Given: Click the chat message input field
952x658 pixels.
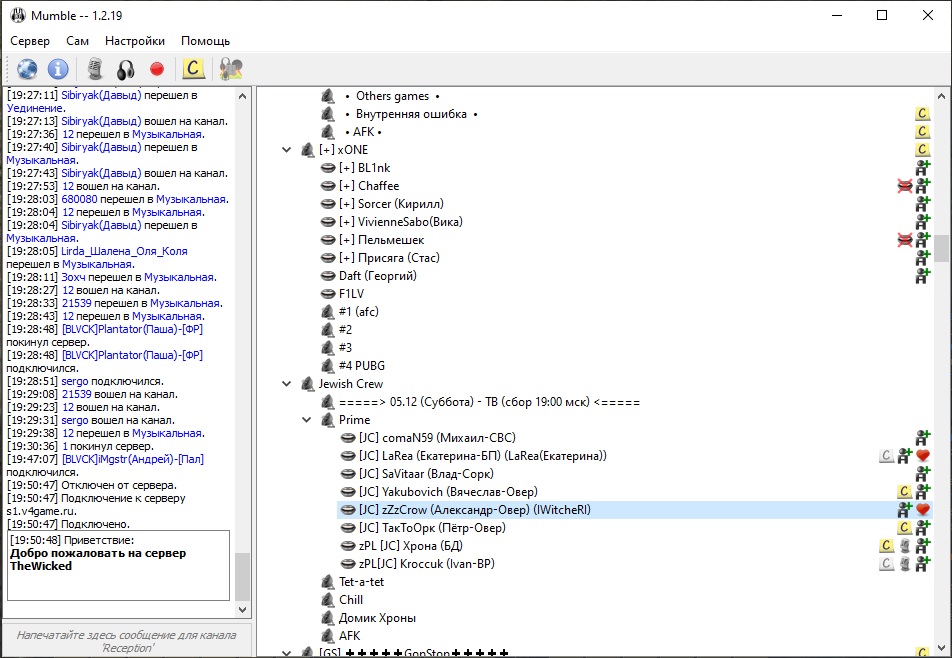Looking at the screenshot, I should (126, 641).
